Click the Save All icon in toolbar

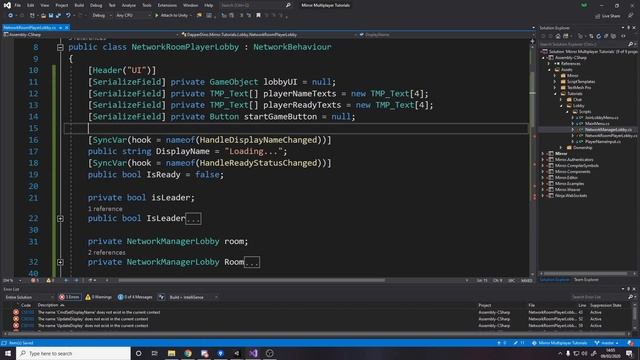[58, 16]
